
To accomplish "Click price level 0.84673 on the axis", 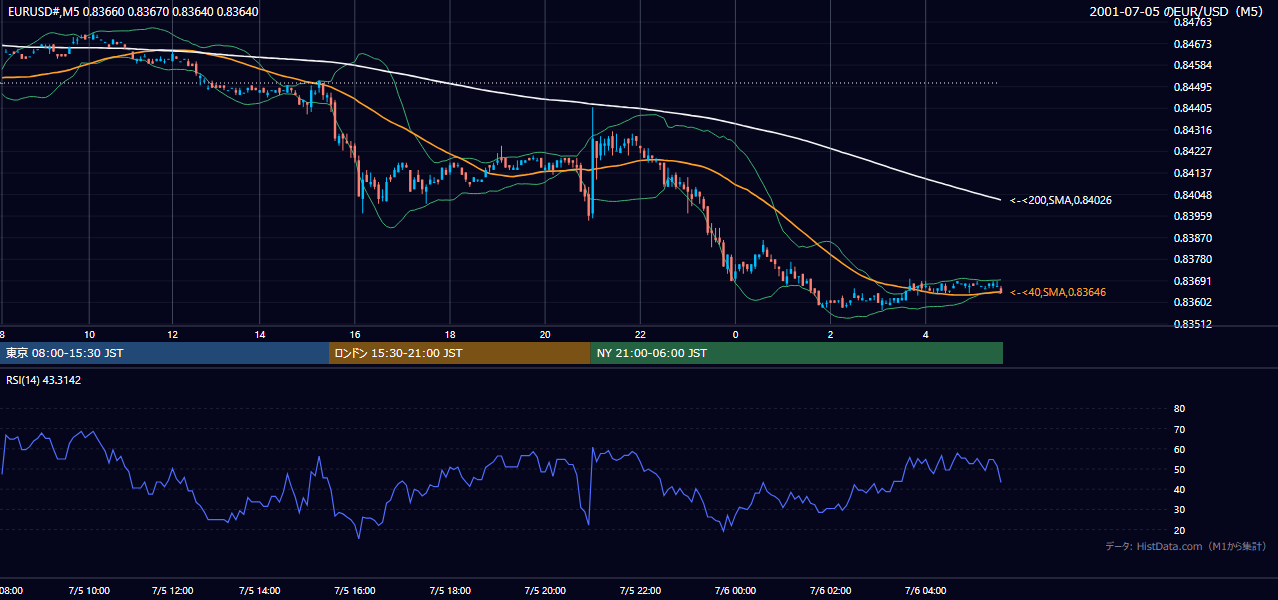I will coord(1192,44).
